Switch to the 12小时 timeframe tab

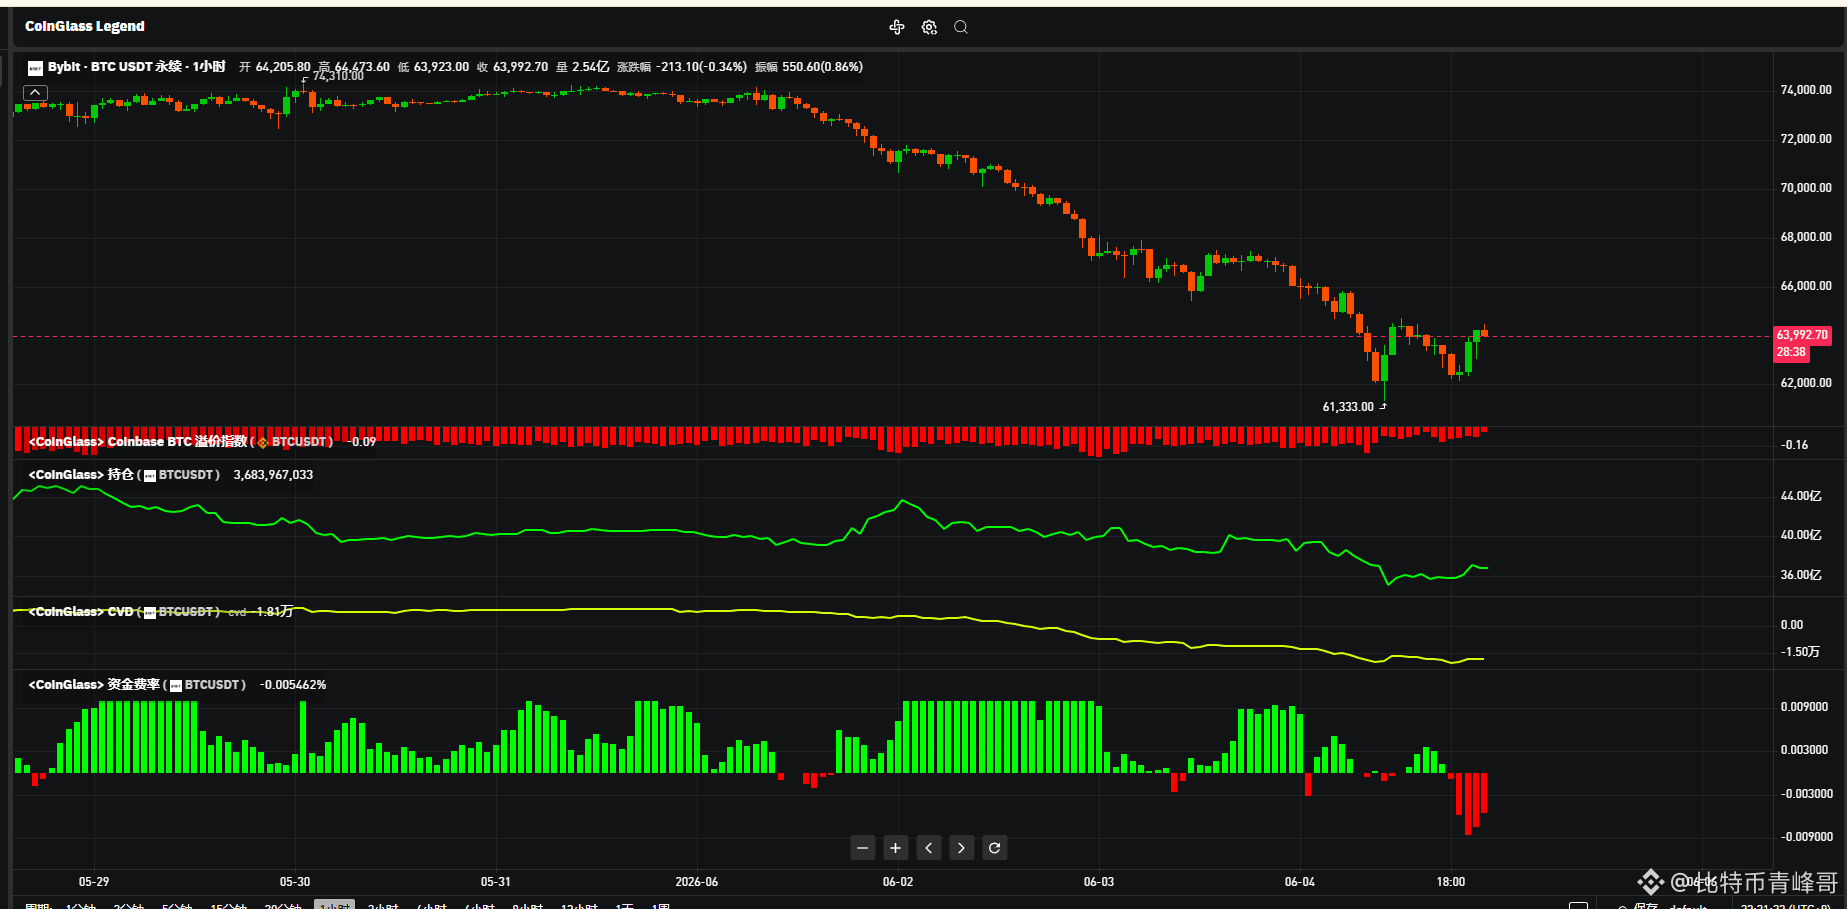[580, 905]
